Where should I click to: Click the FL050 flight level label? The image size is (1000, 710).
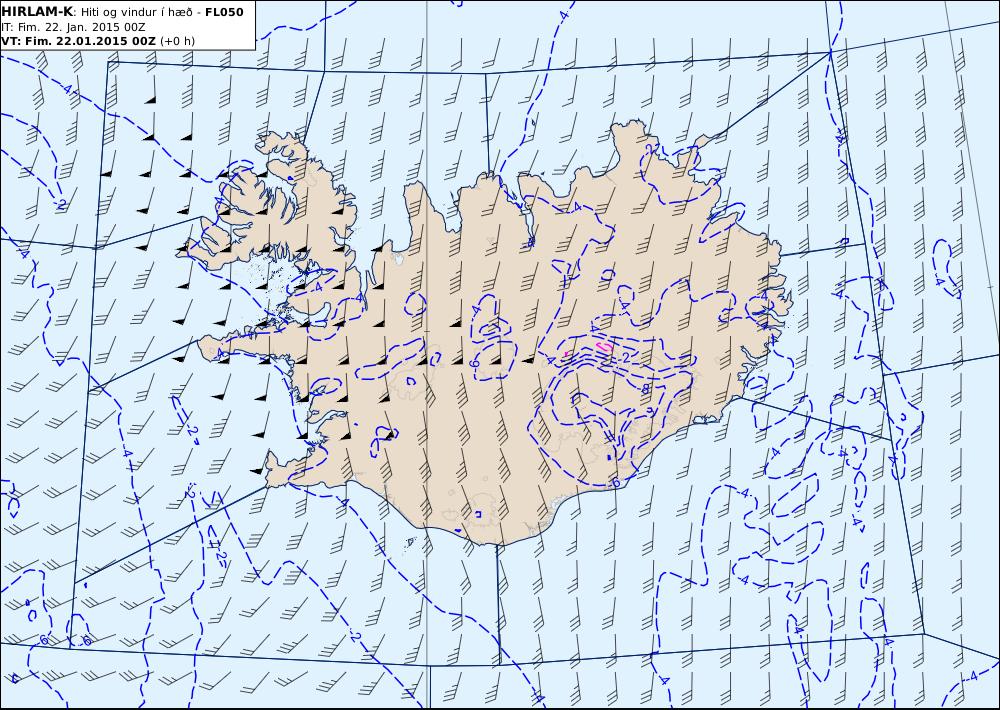point(224,12)
